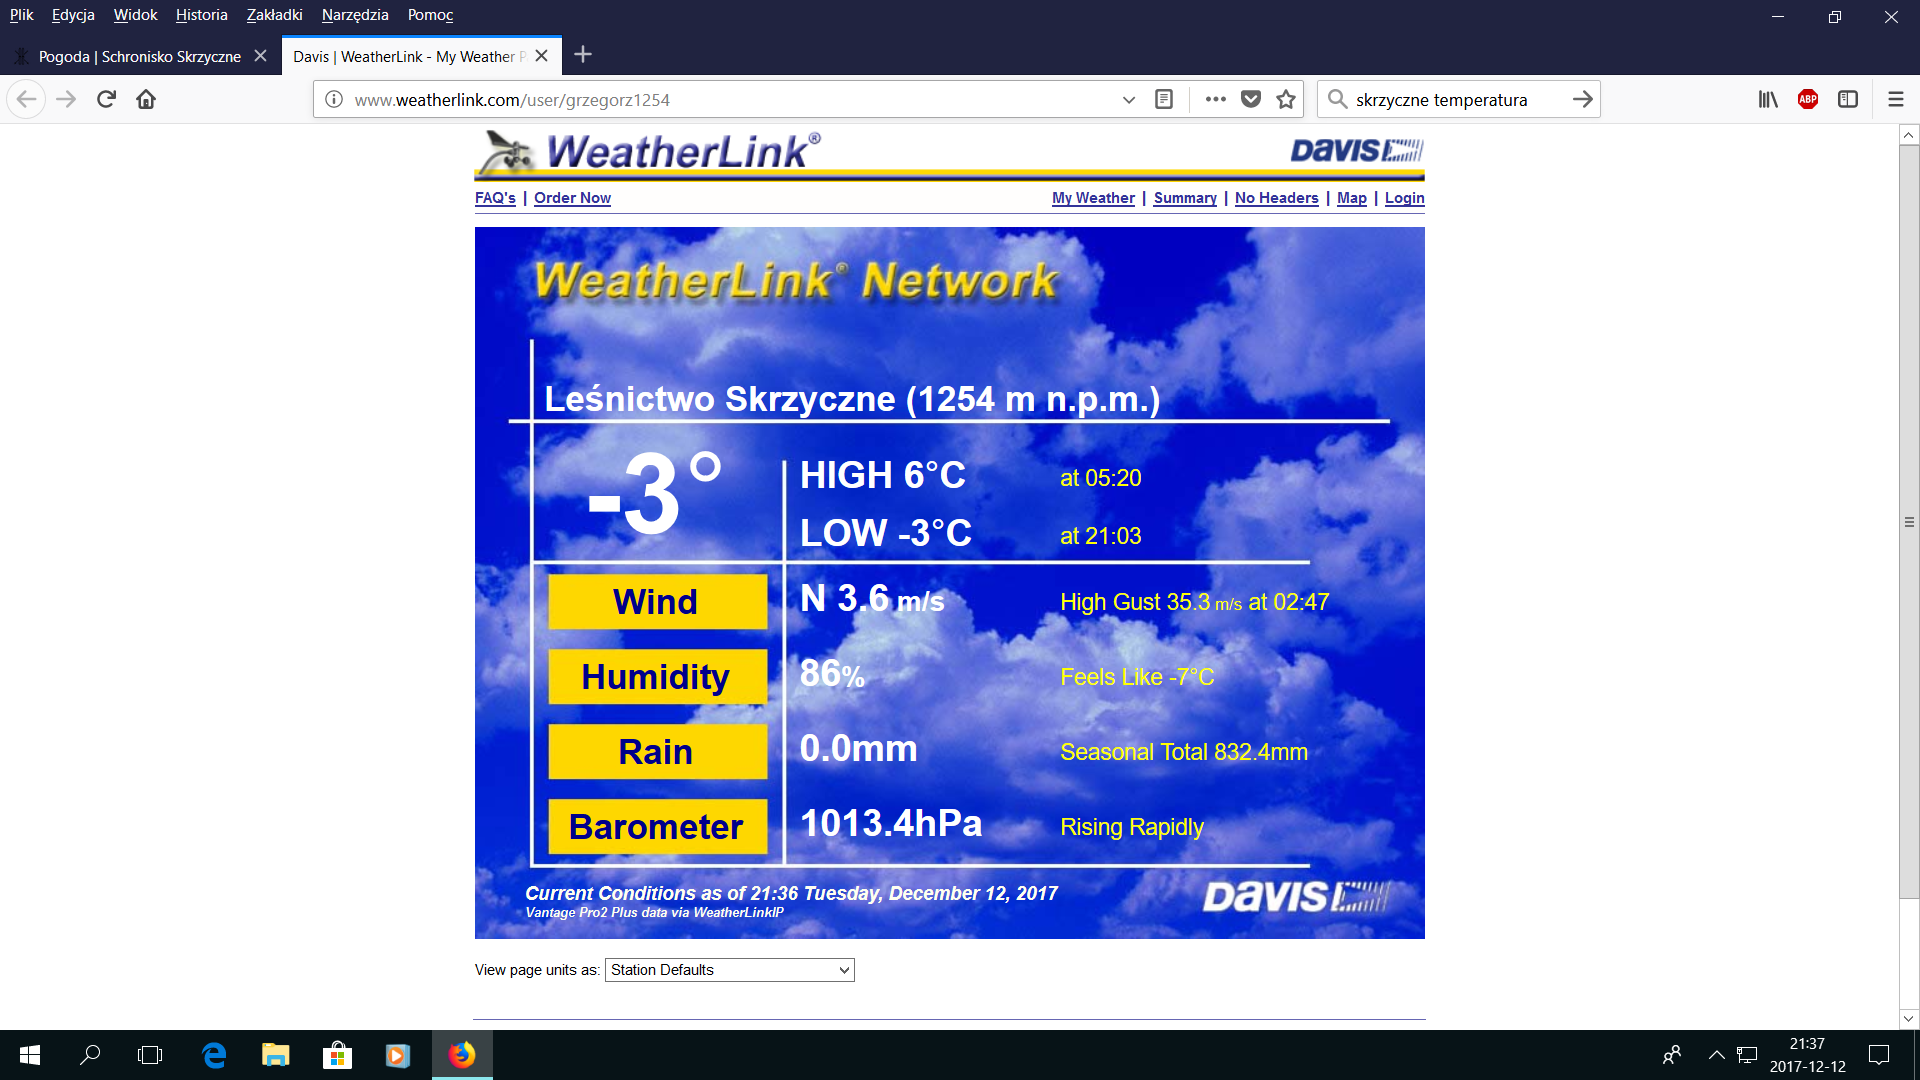Screen dimensions: 1920x1080
Task: Open the media player taskbar icon
Action: click(x=398, y=1055)
